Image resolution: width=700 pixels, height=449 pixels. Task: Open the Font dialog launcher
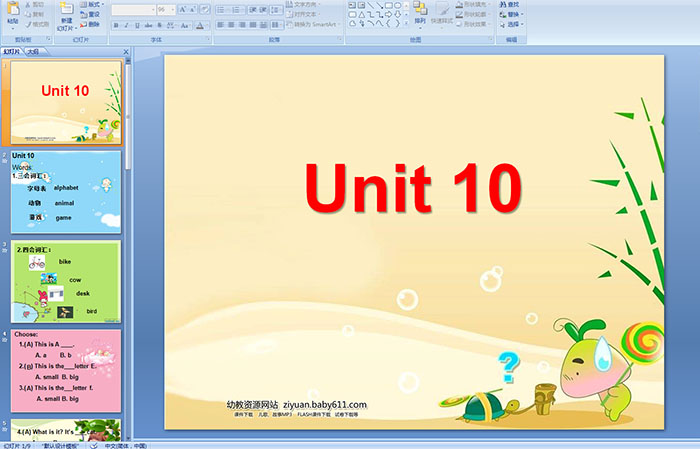tap(208, 40)
